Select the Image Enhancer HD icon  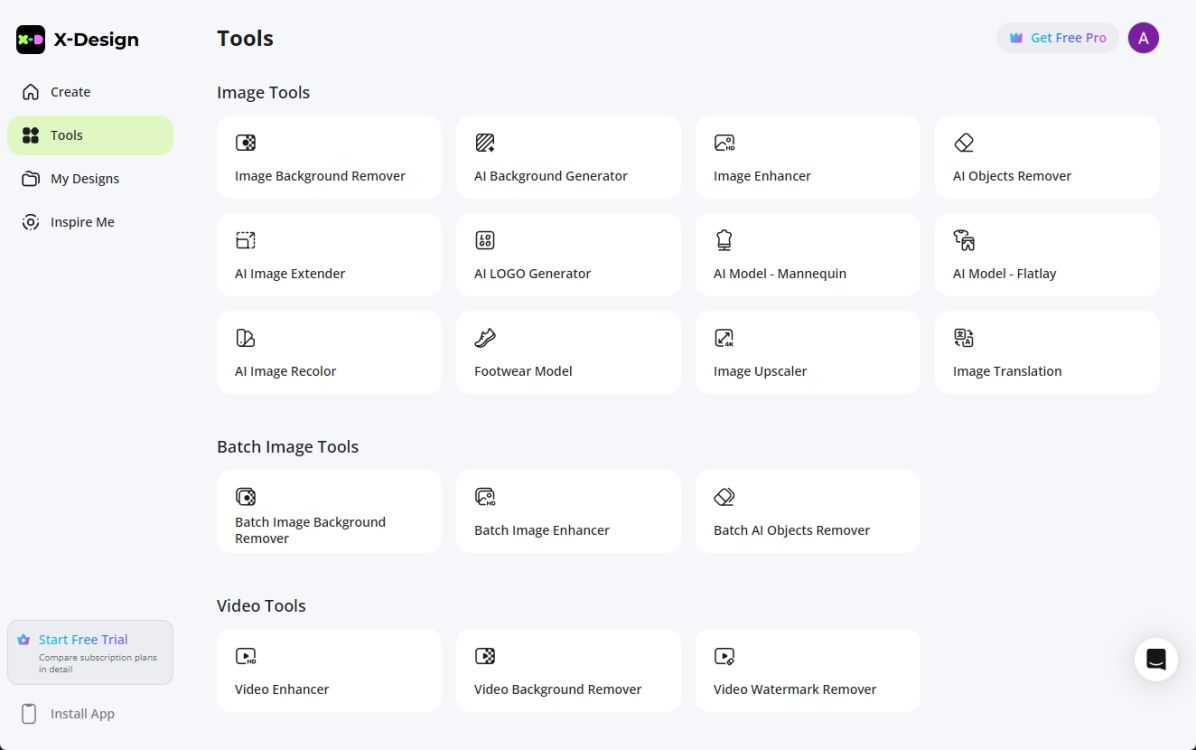point(724,143)
